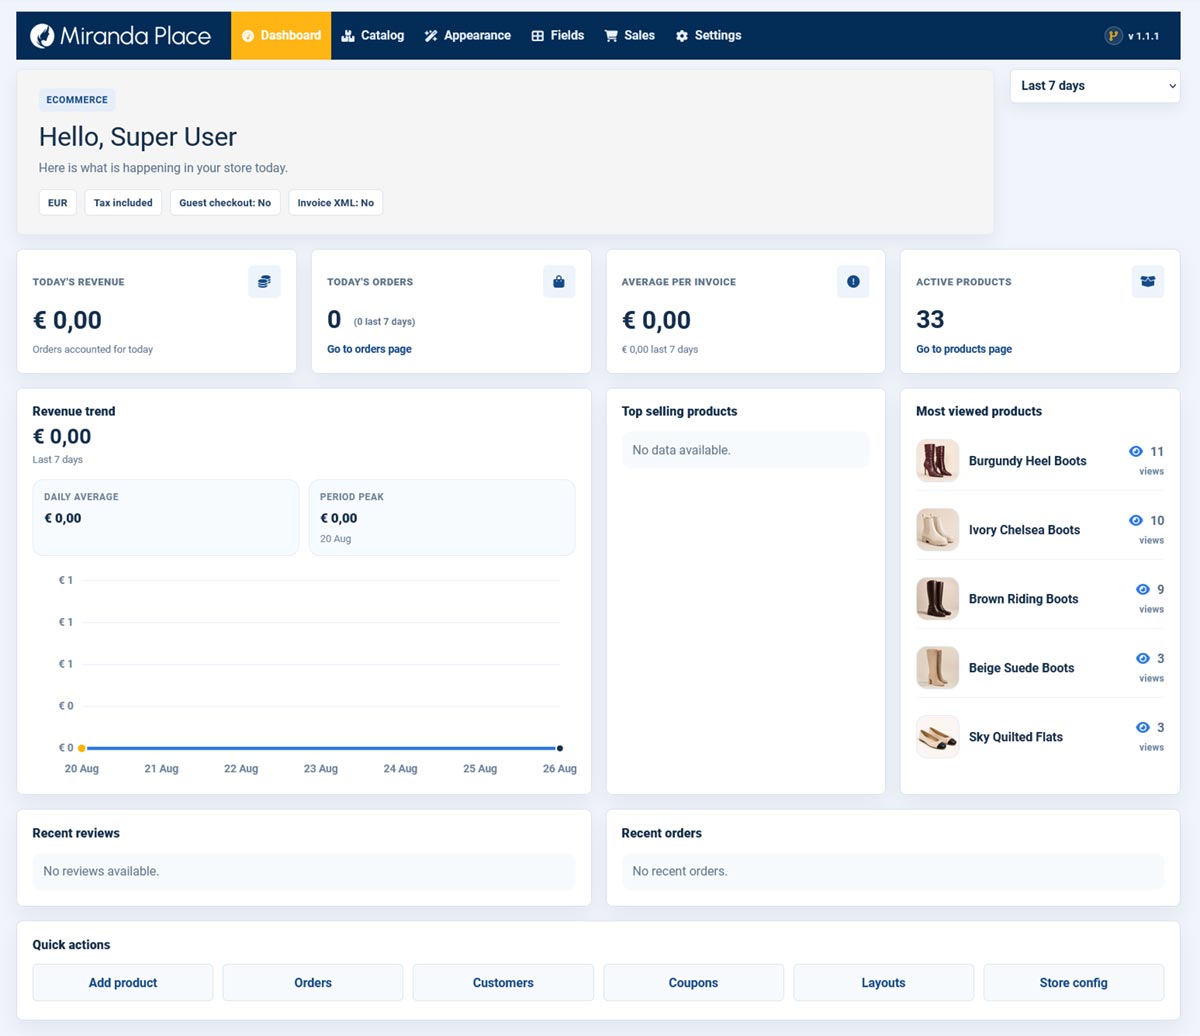This screenshot has height=1036, width=1200.
Task: Click the eye icon next to Sky Quilted Flats views
Action: [1143, 727]
